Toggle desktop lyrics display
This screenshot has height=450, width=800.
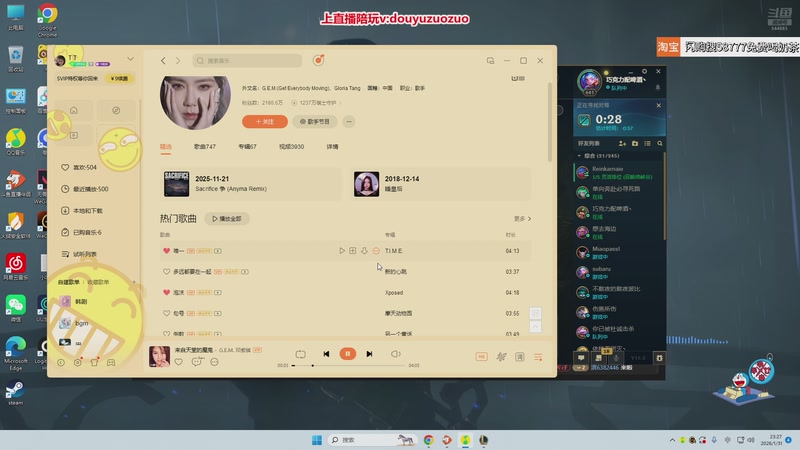(519, 357)
